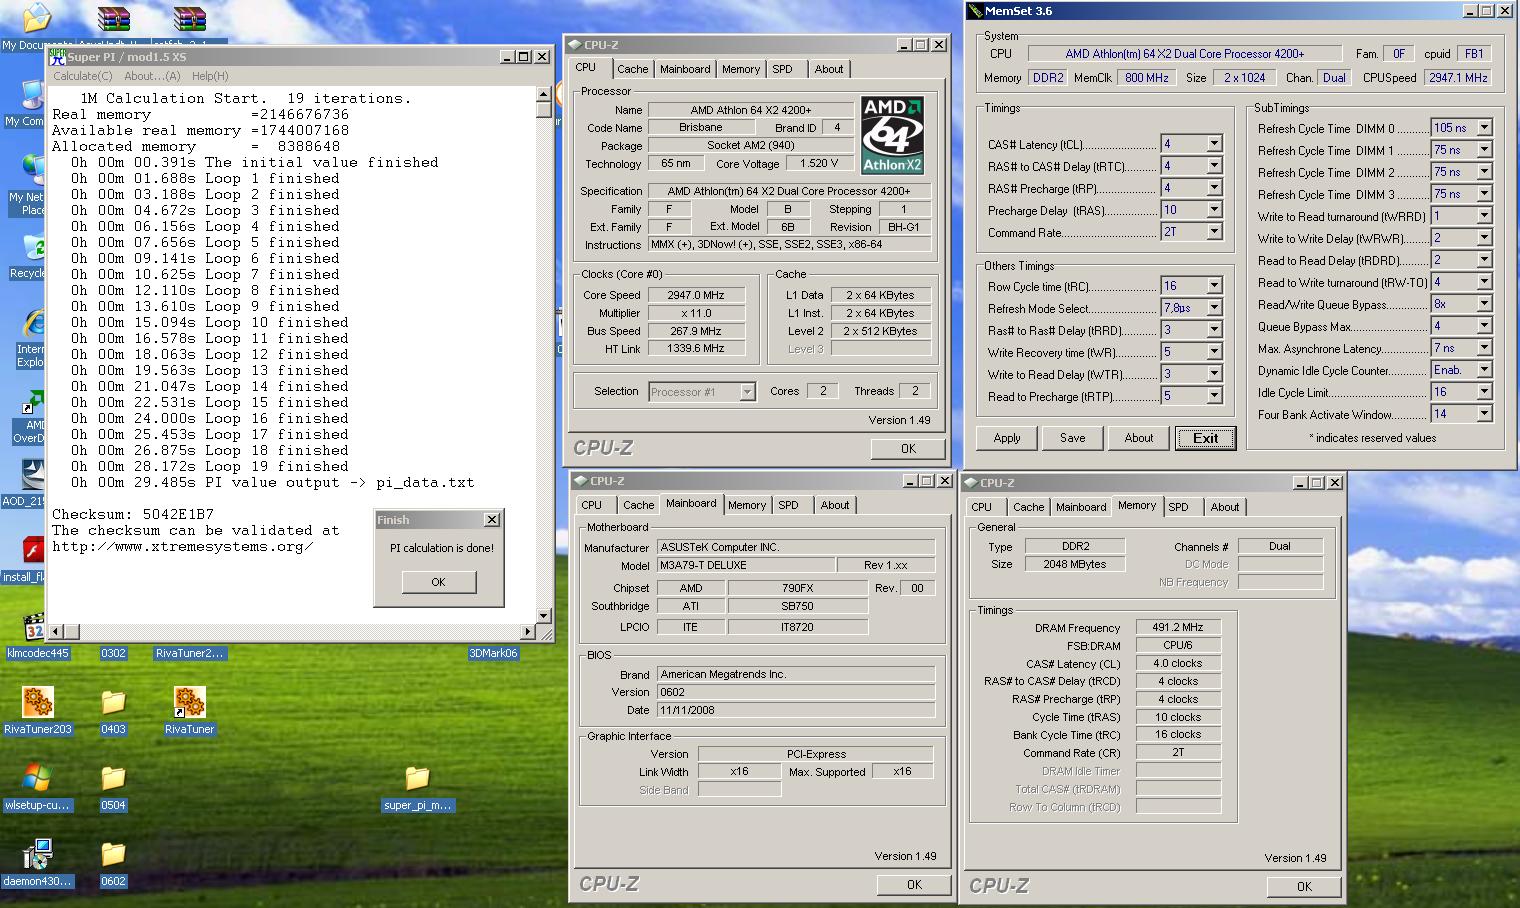Open the RivaTuner203 desktop icon
Image resolution: width=1520 pixels, height=908 pixels.
pyautogui.click(x=37, y=702)
